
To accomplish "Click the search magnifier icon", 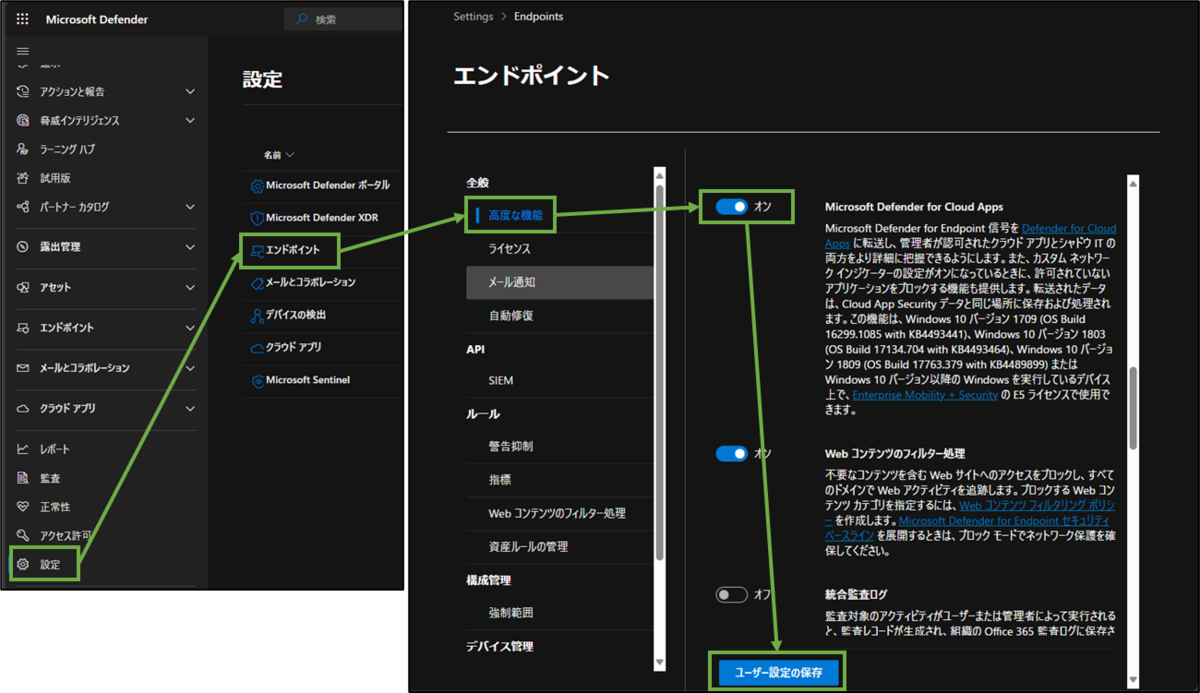I will point(302,19).
